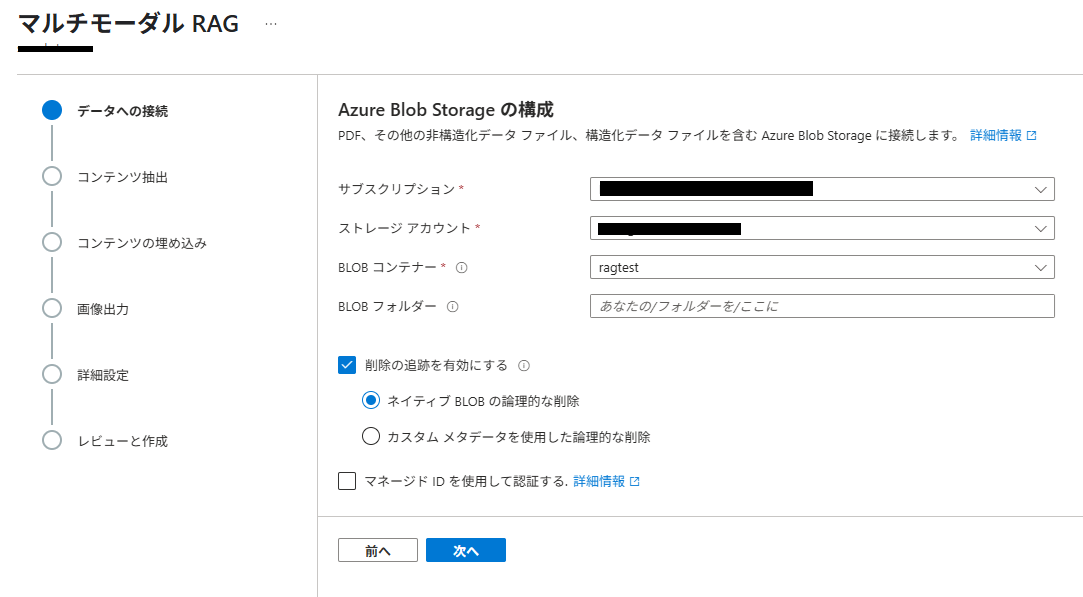Go to the 画像出力 step

(x=103, y=310)
